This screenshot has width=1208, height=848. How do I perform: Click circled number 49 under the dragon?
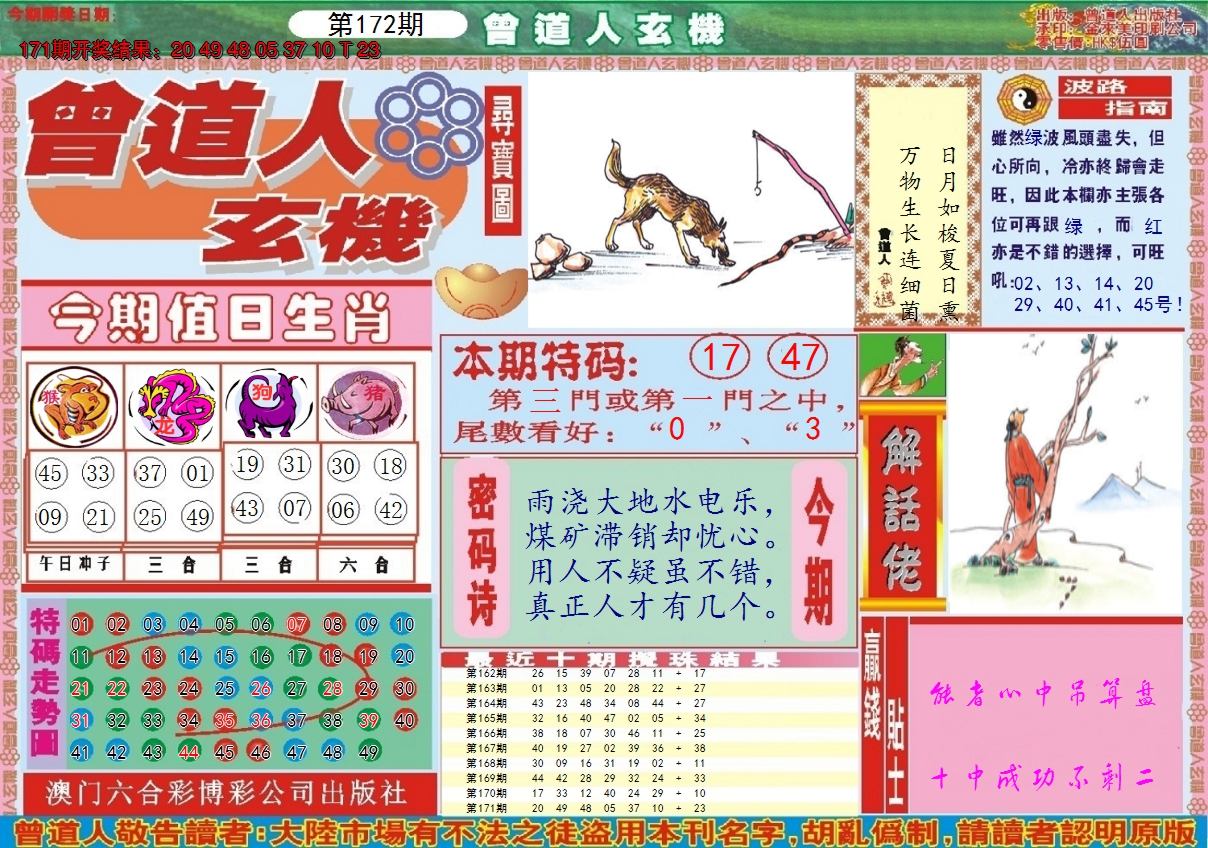[198, 517]
